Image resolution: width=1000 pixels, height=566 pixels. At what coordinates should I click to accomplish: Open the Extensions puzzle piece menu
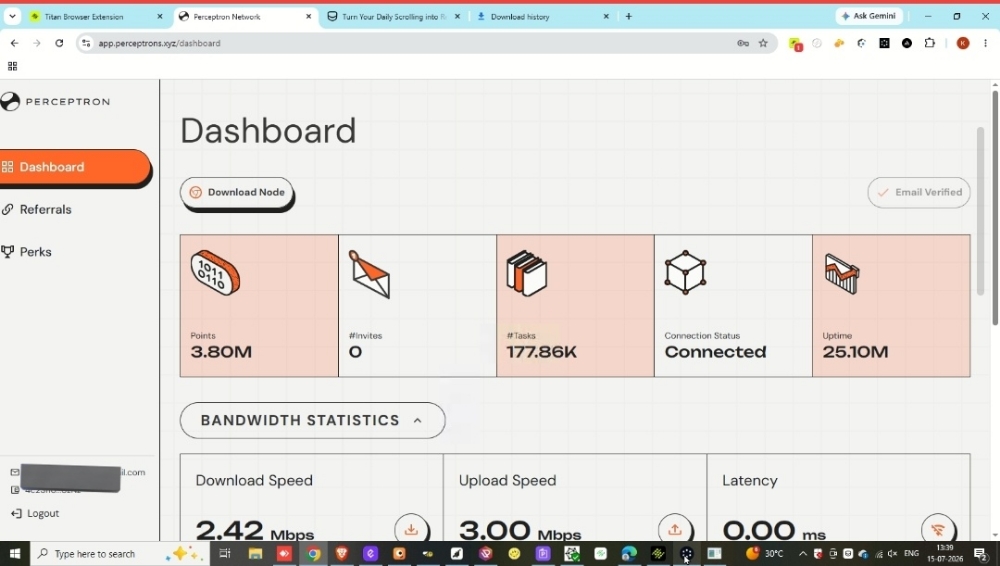(x=930, y=43)
